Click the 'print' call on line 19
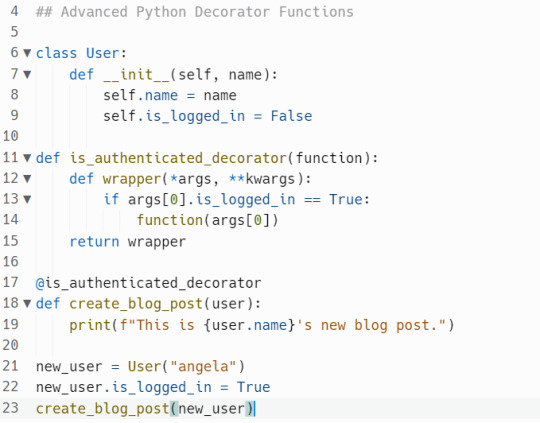 pyautogui.click(x=90, y=325)
